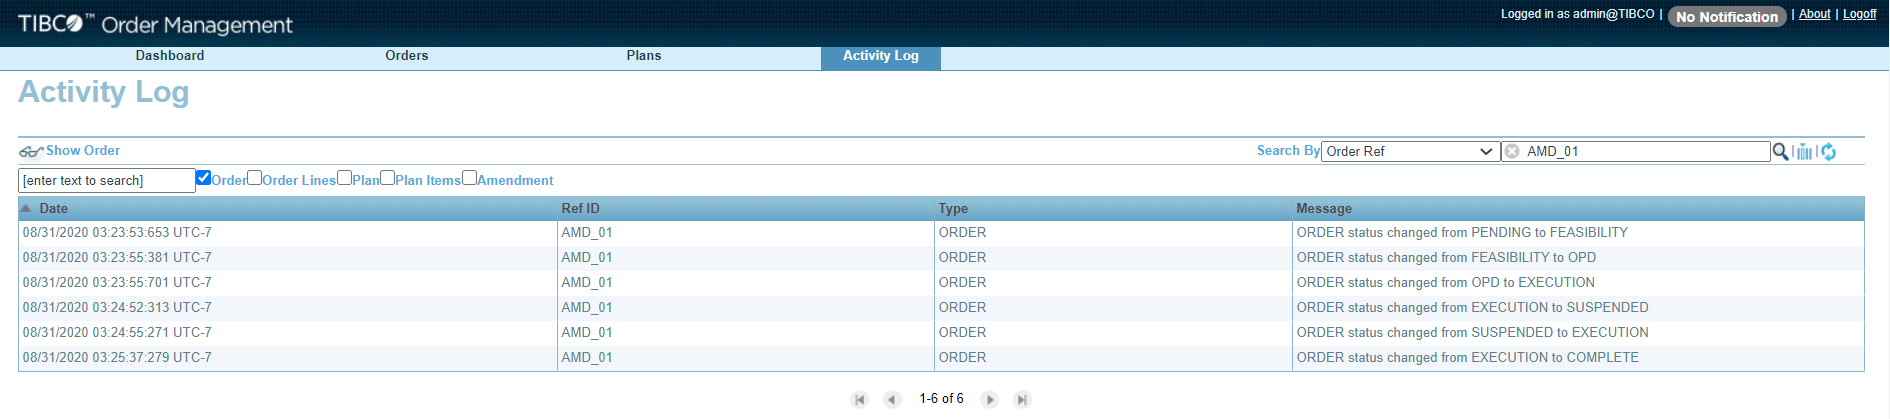
Task: Uncheck the Order filter checkbox
Action: click(x=203, y=178)
